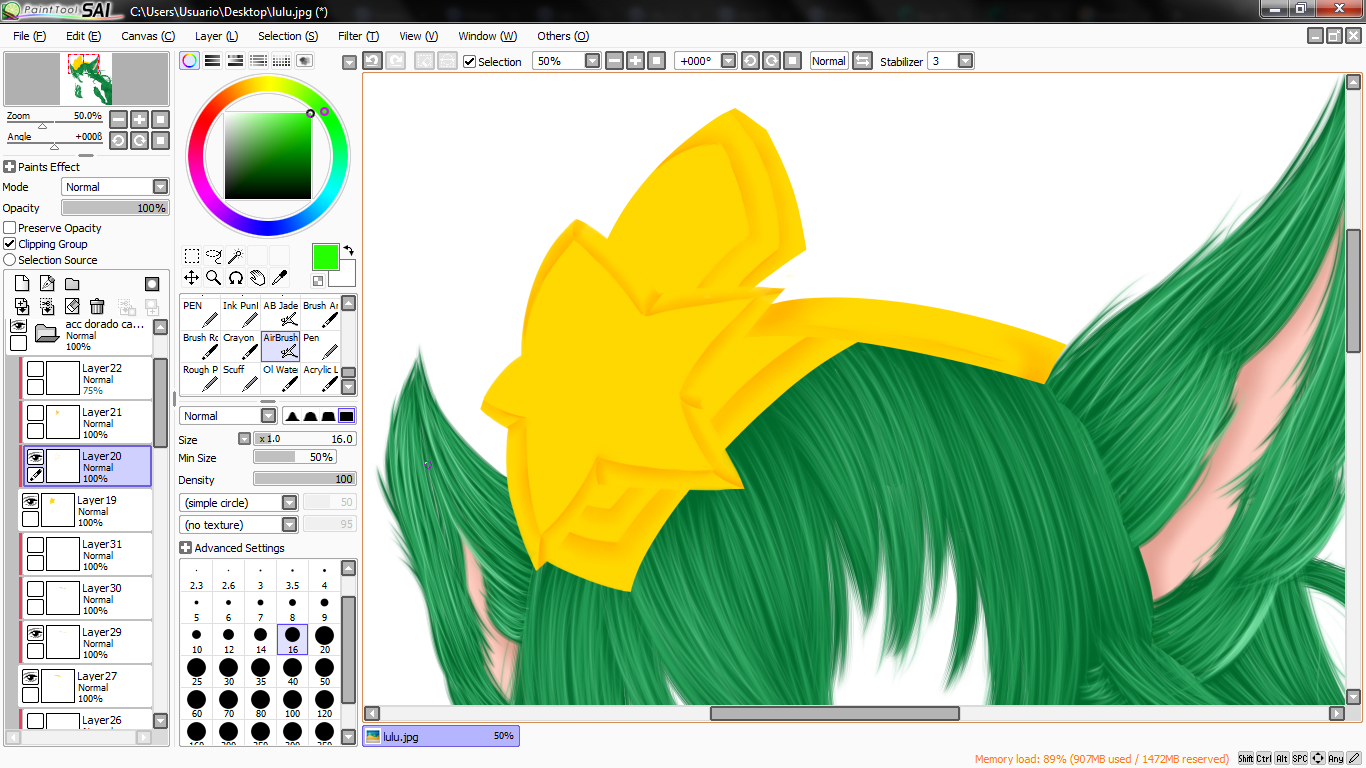The height and width of the screenshot is (768, 1366).
Task: Show Layer22 via its visibility box
Action: 35,369
